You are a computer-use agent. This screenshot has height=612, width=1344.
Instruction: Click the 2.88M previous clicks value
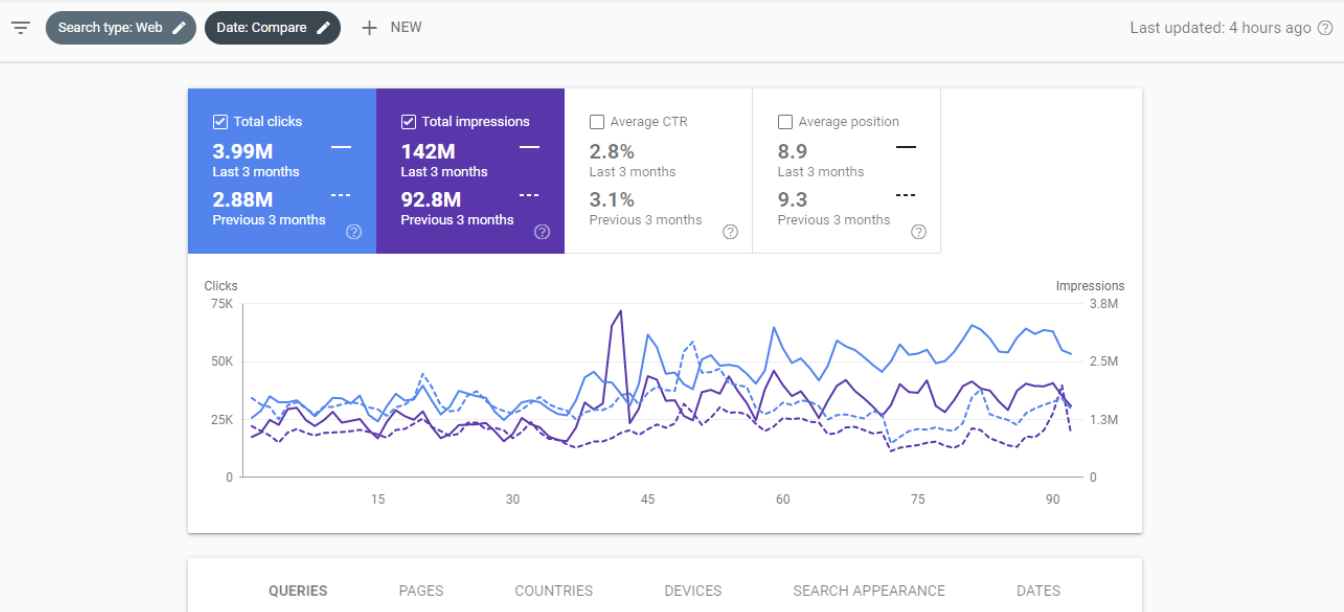tap(243, 199)
